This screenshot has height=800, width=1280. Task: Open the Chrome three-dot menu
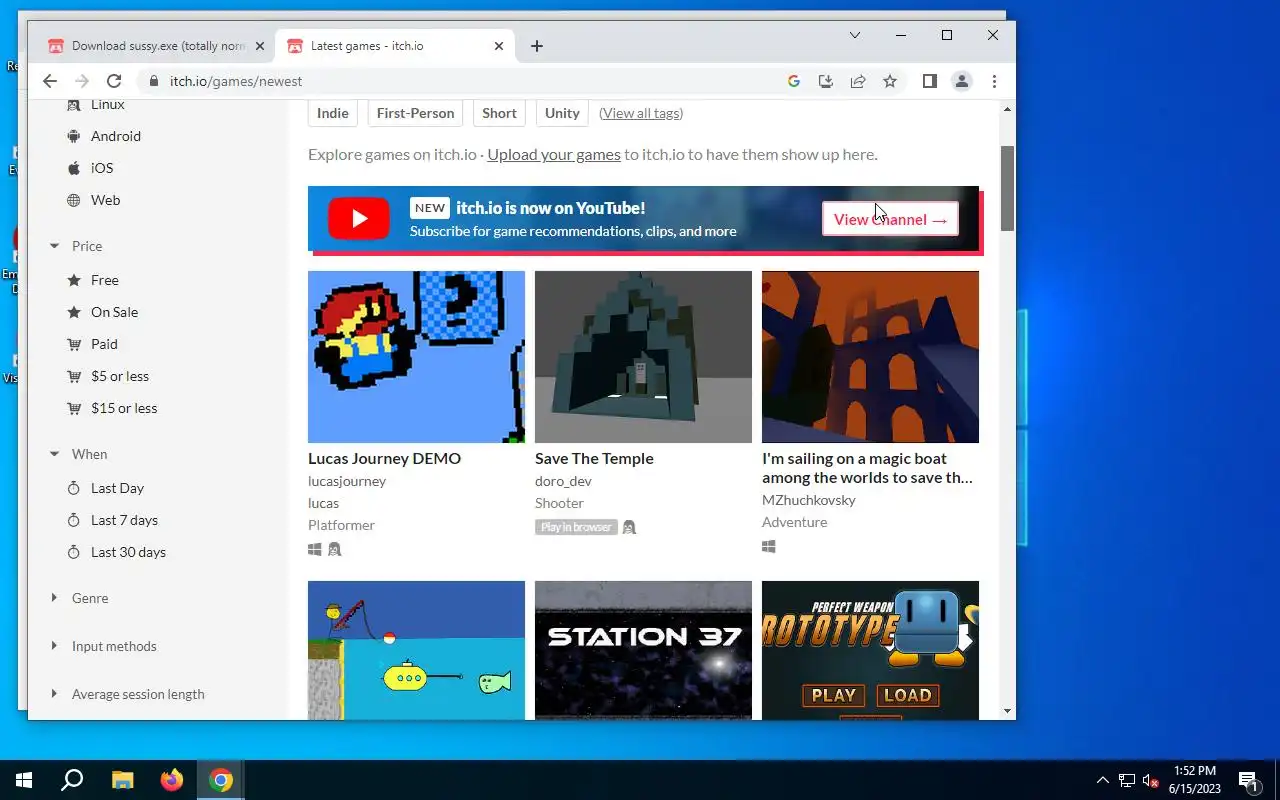pos(994,81)
